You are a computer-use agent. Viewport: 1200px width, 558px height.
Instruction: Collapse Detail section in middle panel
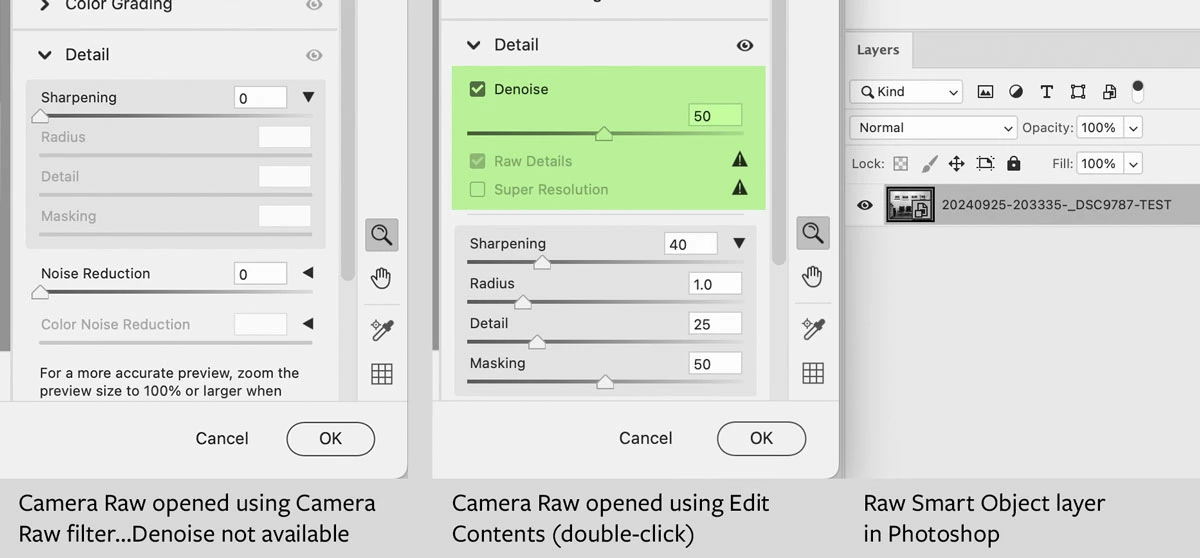click(474, 45)
